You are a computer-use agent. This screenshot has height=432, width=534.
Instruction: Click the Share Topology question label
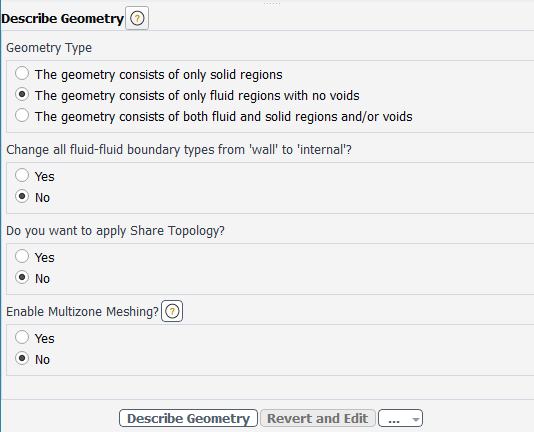point(115,231)
